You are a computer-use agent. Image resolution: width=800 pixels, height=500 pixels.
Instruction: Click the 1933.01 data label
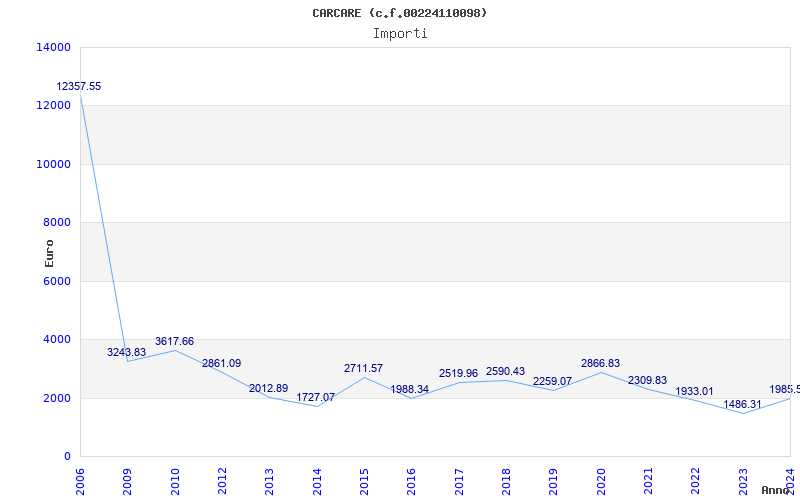click(x=694, y=391)
